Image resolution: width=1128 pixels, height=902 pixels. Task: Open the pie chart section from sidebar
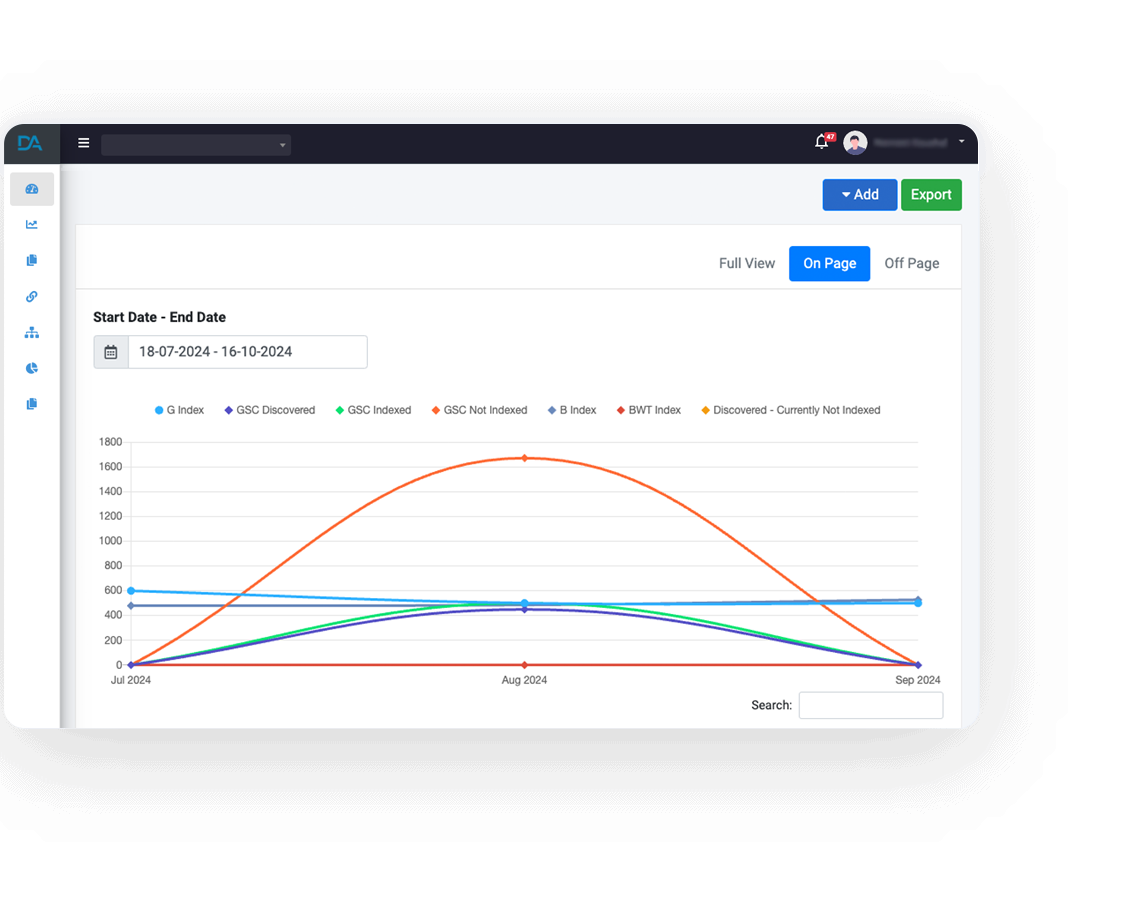coord(32,368)
